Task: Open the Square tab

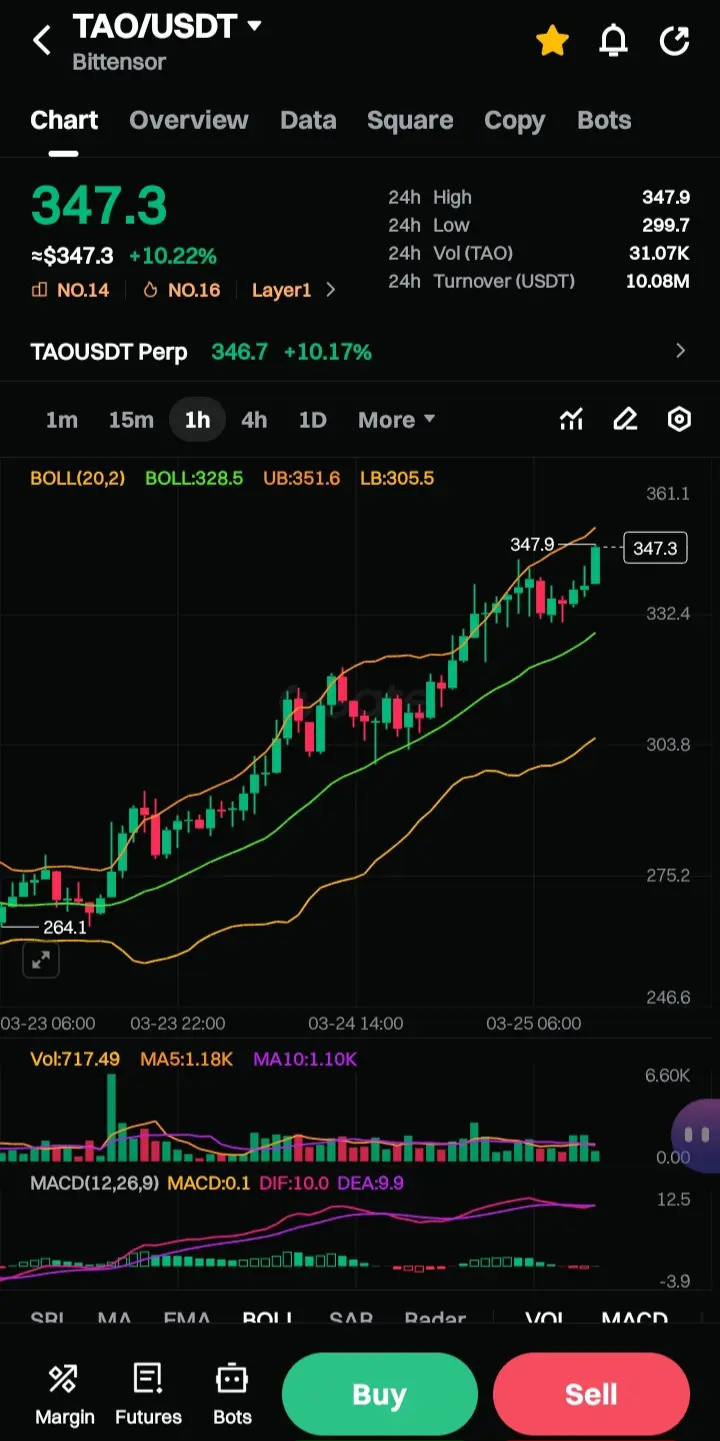Action: coord(410,120)
